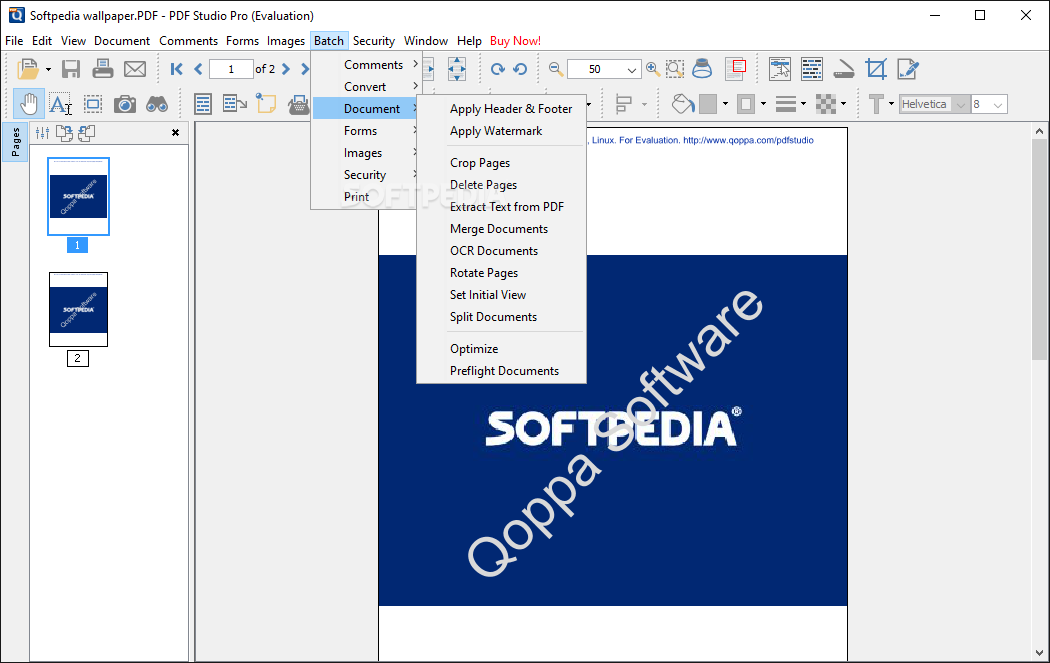1050x663 pixels.
Task: Save the document with floppy icon
Action: [x=70, y=69]
